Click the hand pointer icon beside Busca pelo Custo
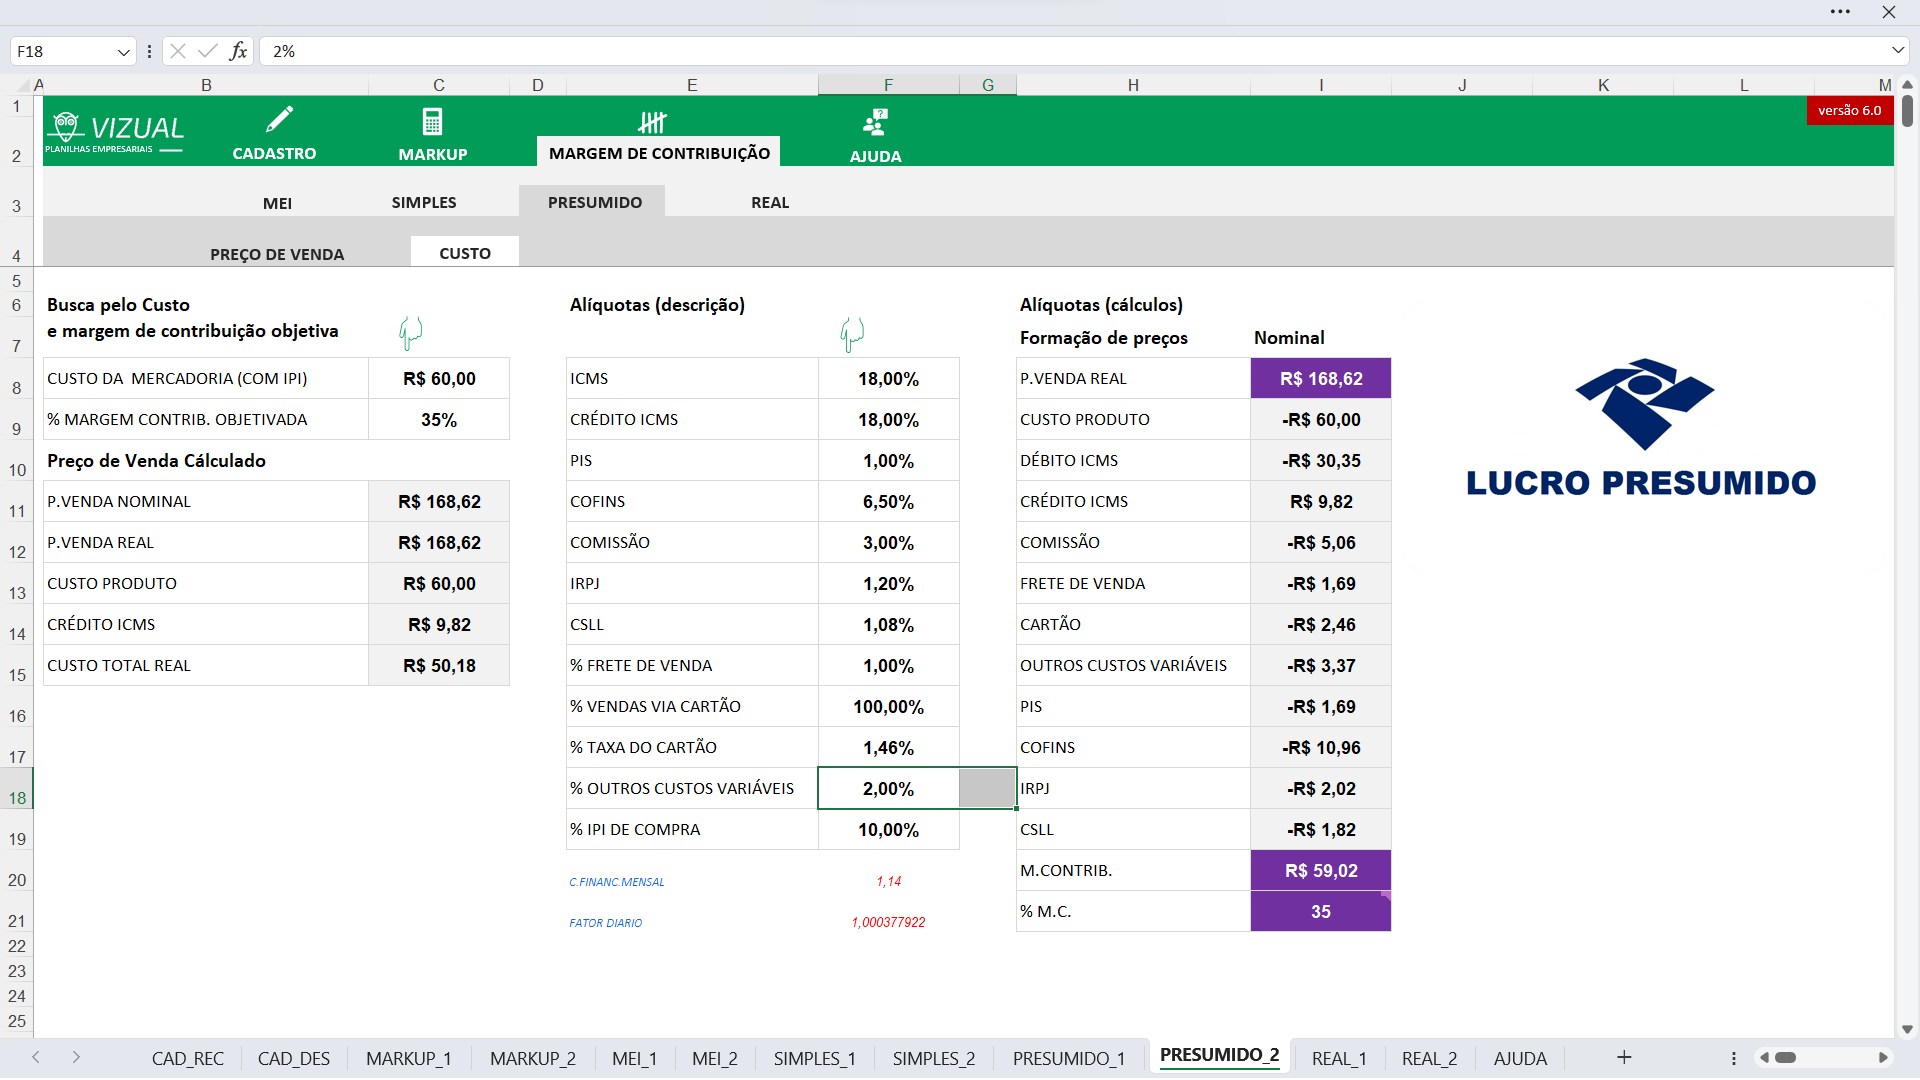Image resolution: width=1920 pixels, height=1080 pixels. tap(410, 332)
